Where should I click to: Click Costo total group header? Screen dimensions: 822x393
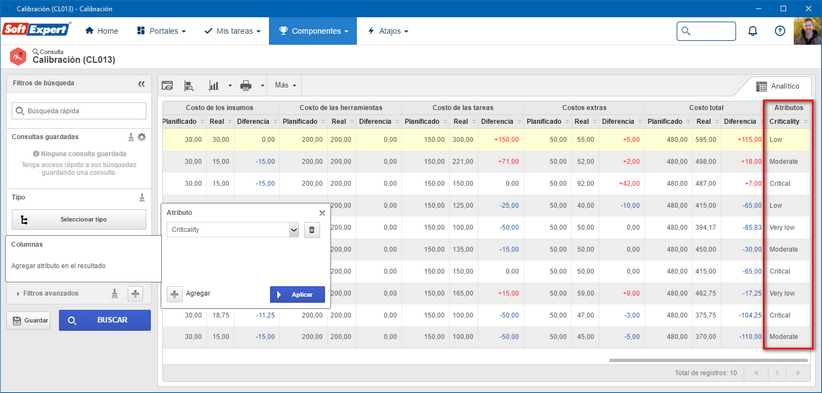pos(706,108)
